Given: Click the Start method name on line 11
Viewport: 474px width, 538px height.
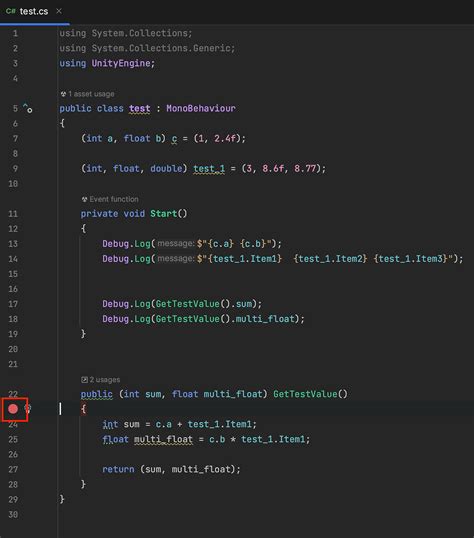Looking at the screenshot, I should (x=163, y=214).
